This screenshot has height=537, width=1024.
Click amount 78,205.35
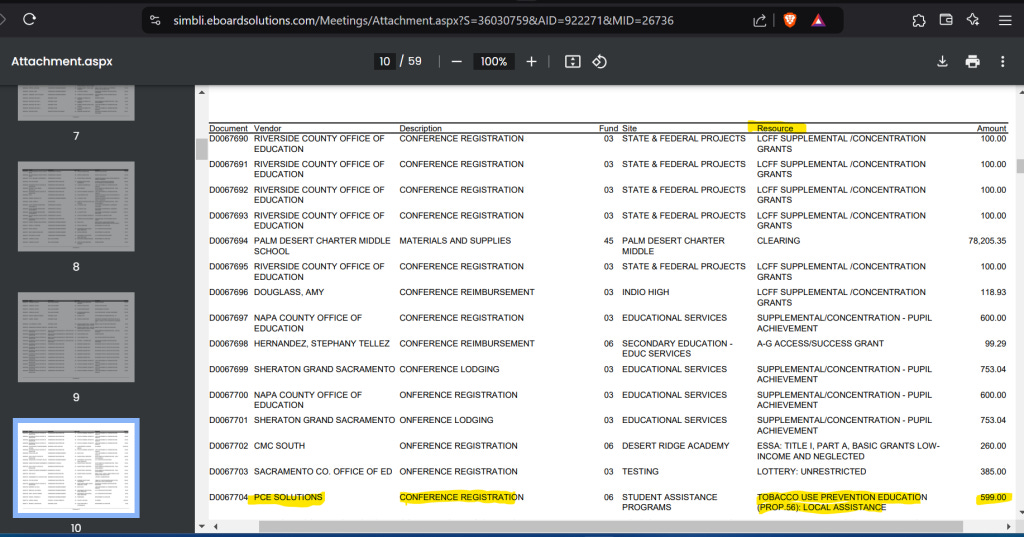click(987, 241)
